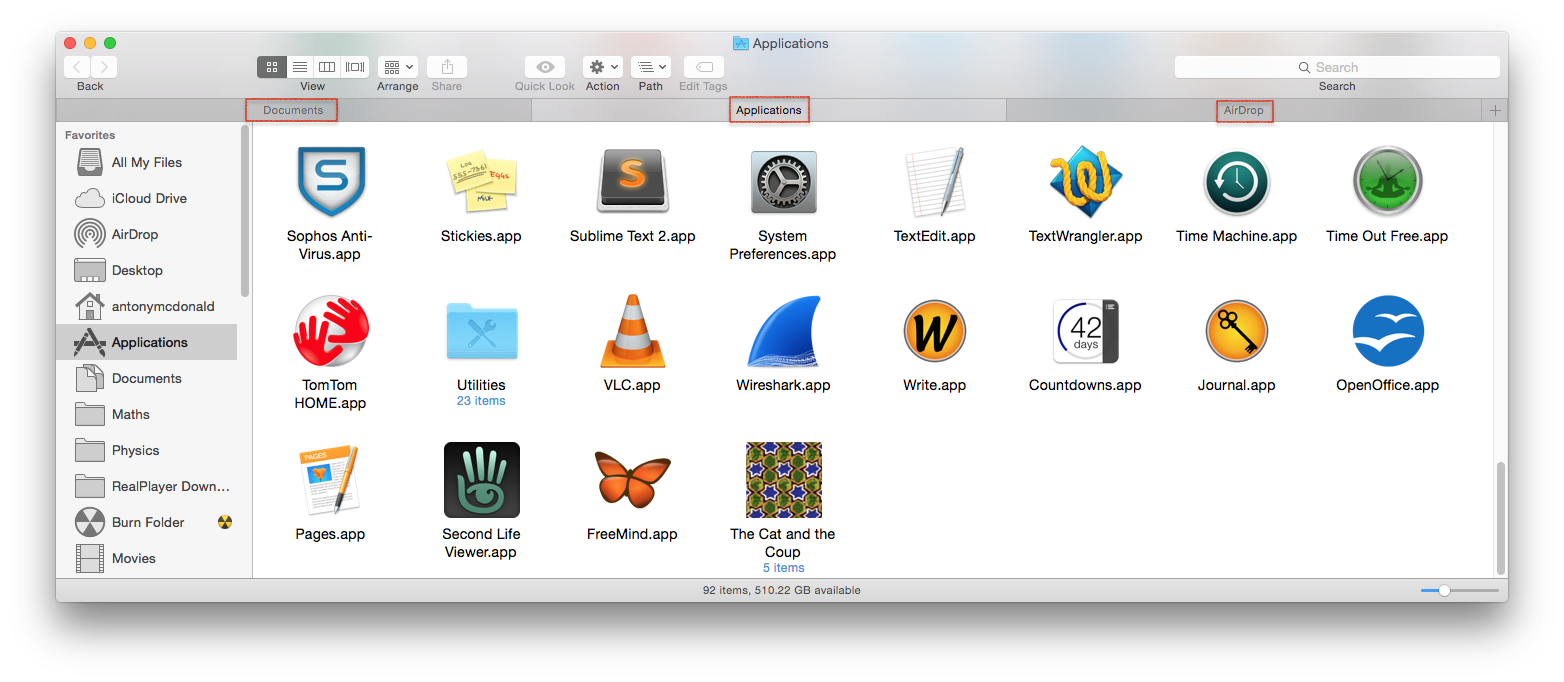
Task: Select TomTom HOME.app icon
Action: click(331, 331)
